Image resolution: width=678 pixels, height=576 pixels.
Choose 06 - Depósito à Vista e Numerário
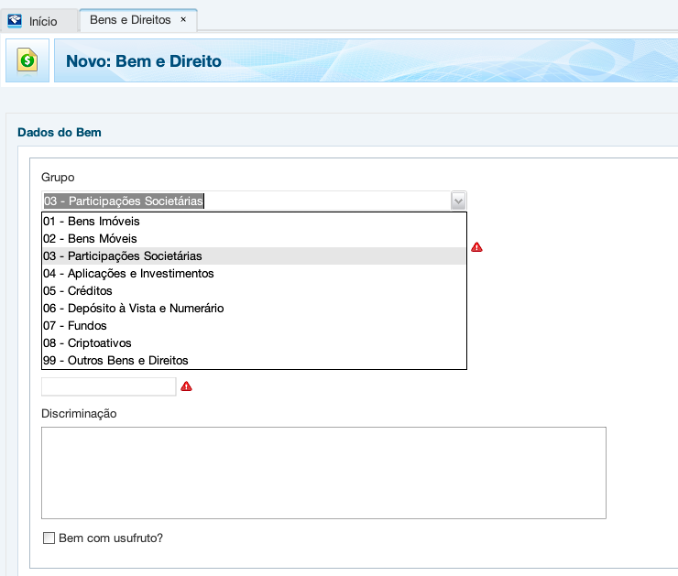(x=133, y=308)
